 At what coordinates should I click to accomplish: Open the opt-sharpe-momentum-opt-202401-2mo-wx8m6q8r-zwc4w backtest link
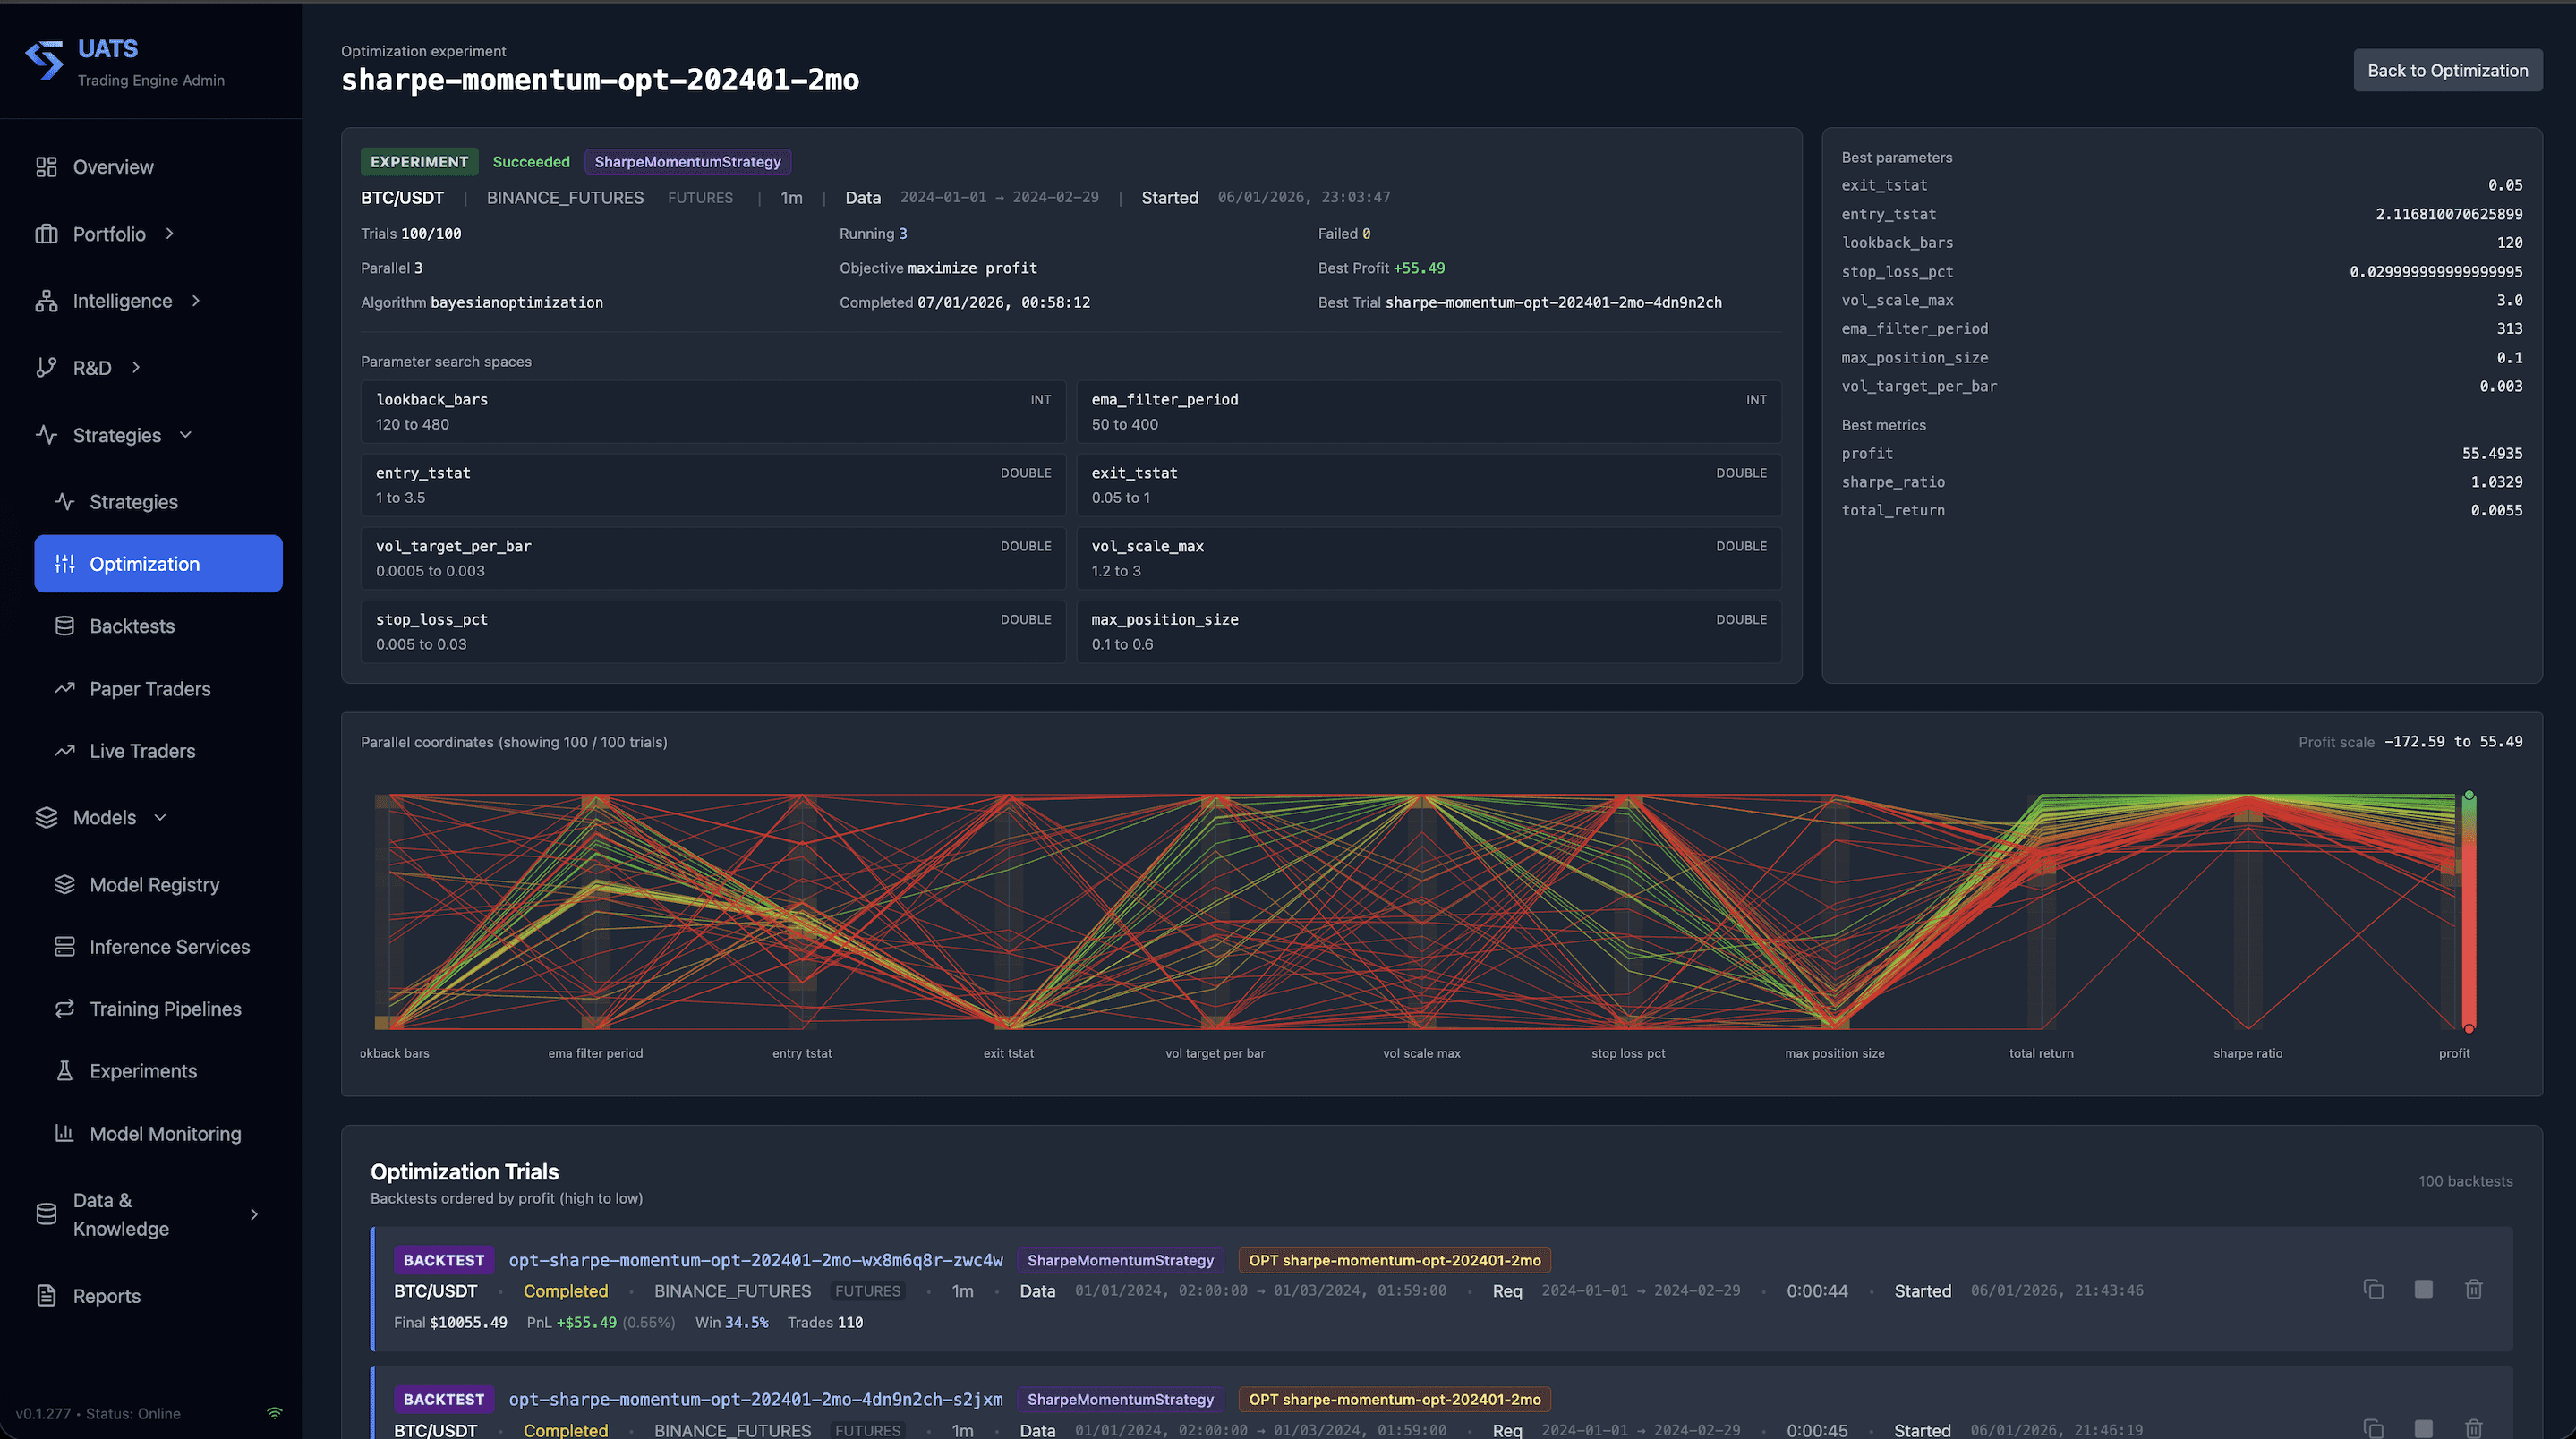(x=755, y=1260)
